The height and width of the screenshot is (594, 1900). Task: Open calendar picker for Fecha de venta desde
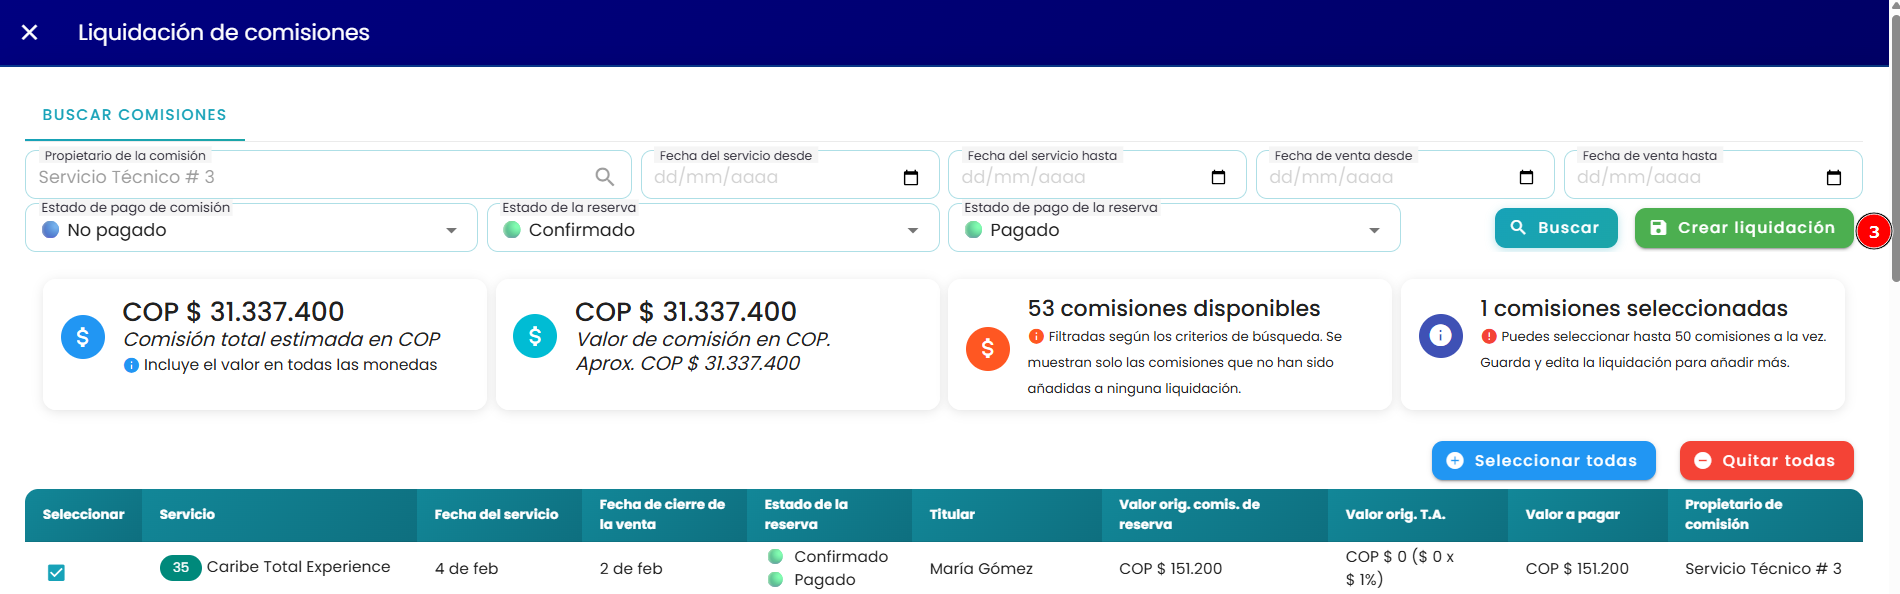1526,178
